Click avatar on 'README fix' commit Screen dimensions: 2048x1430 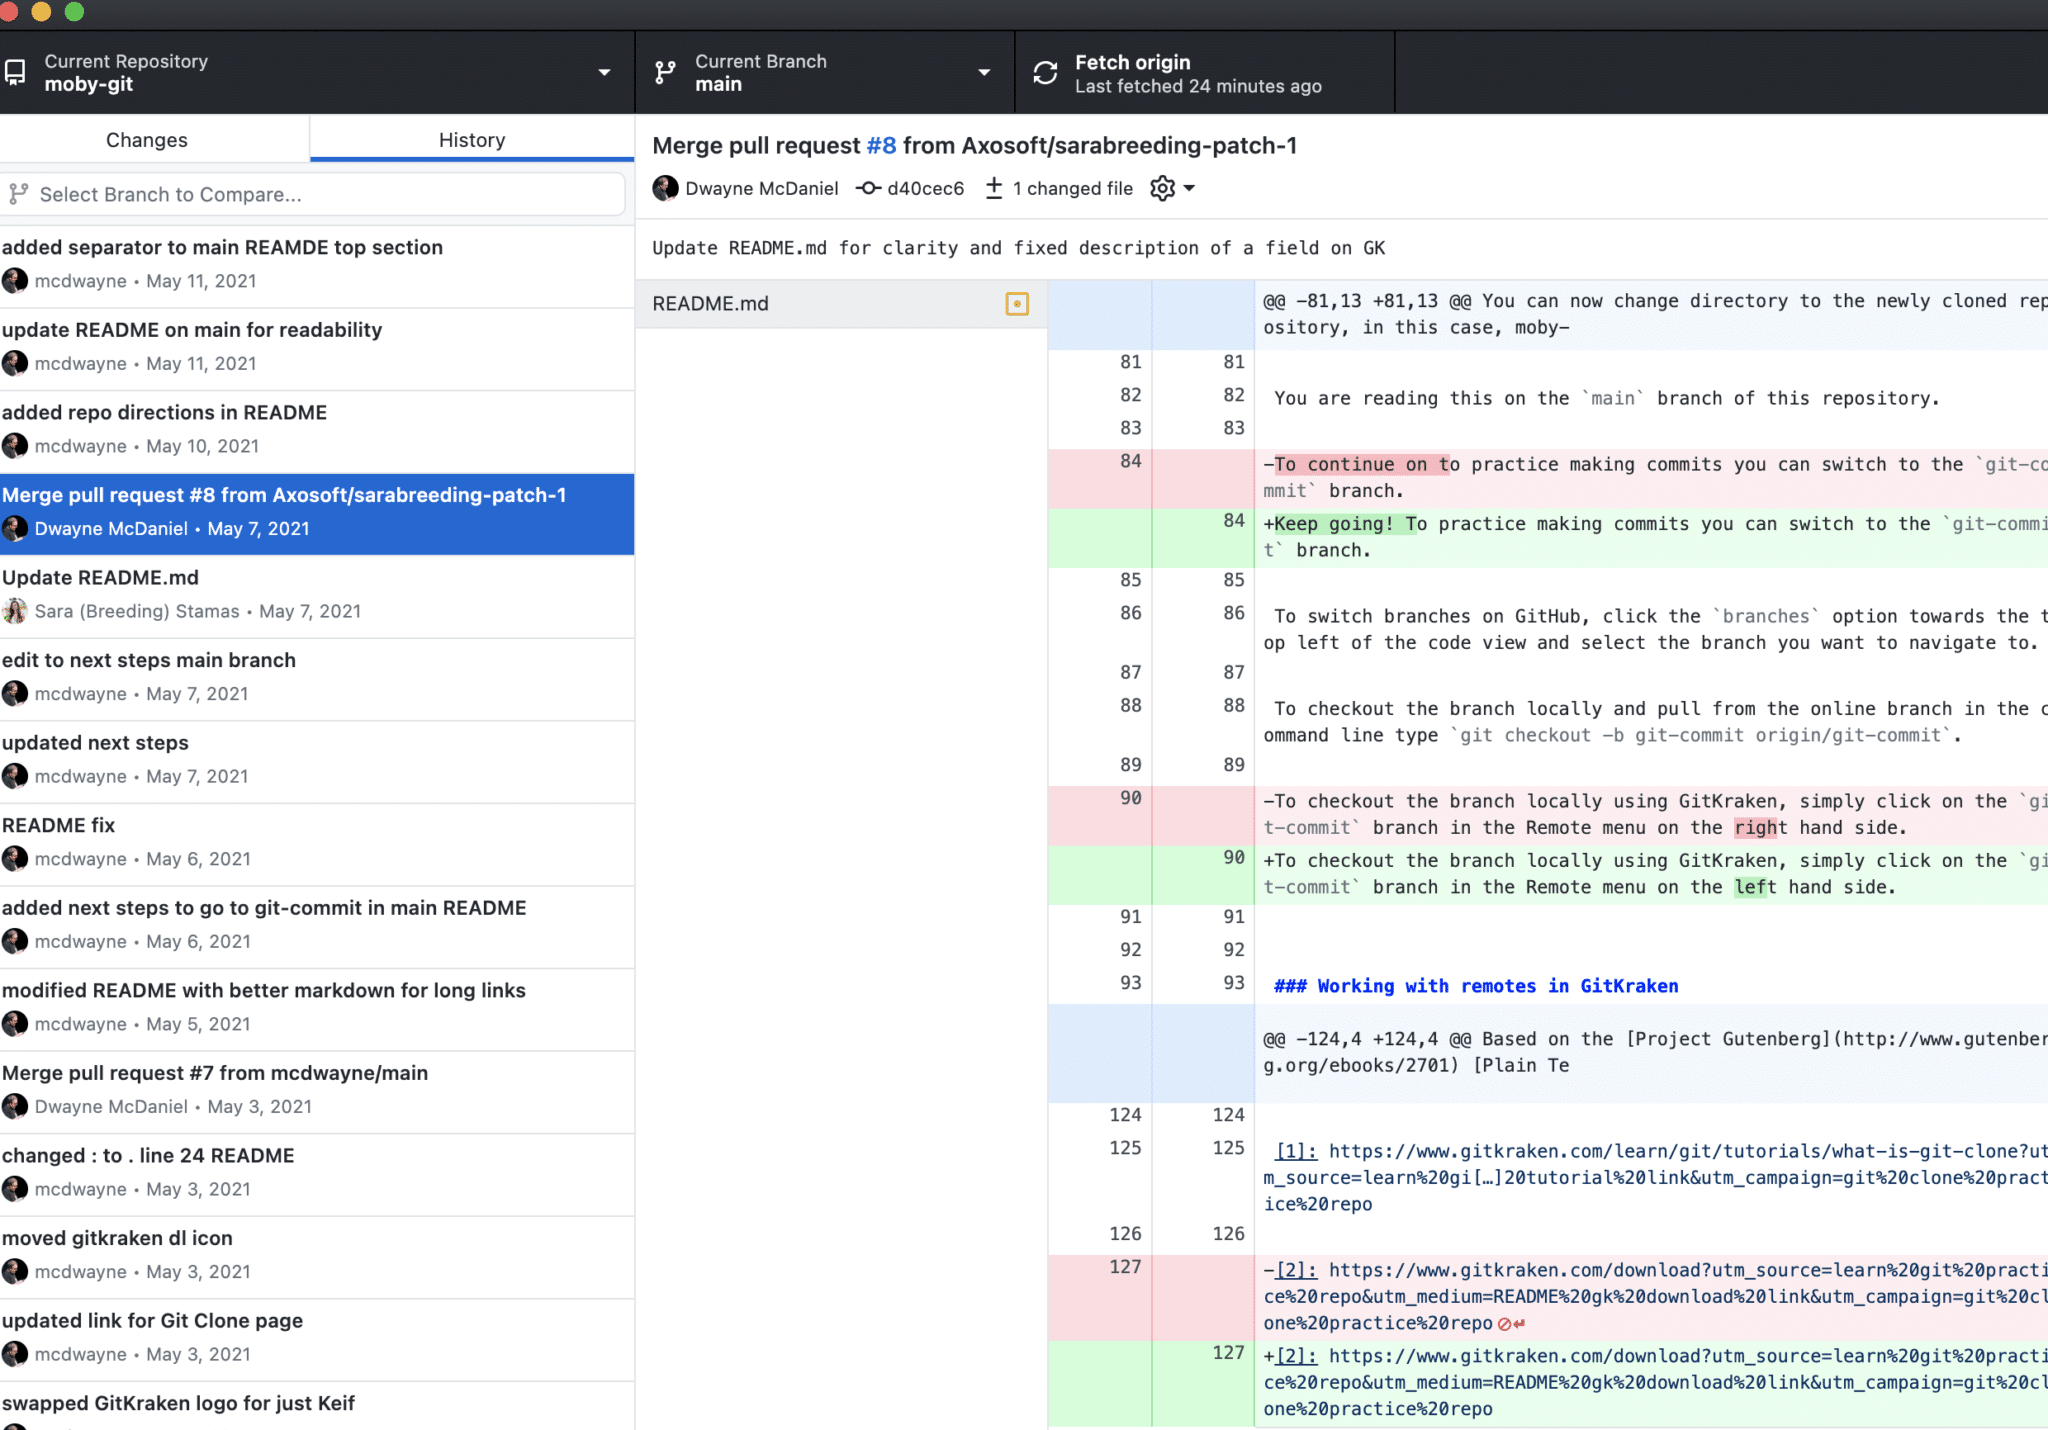point(15,859)
